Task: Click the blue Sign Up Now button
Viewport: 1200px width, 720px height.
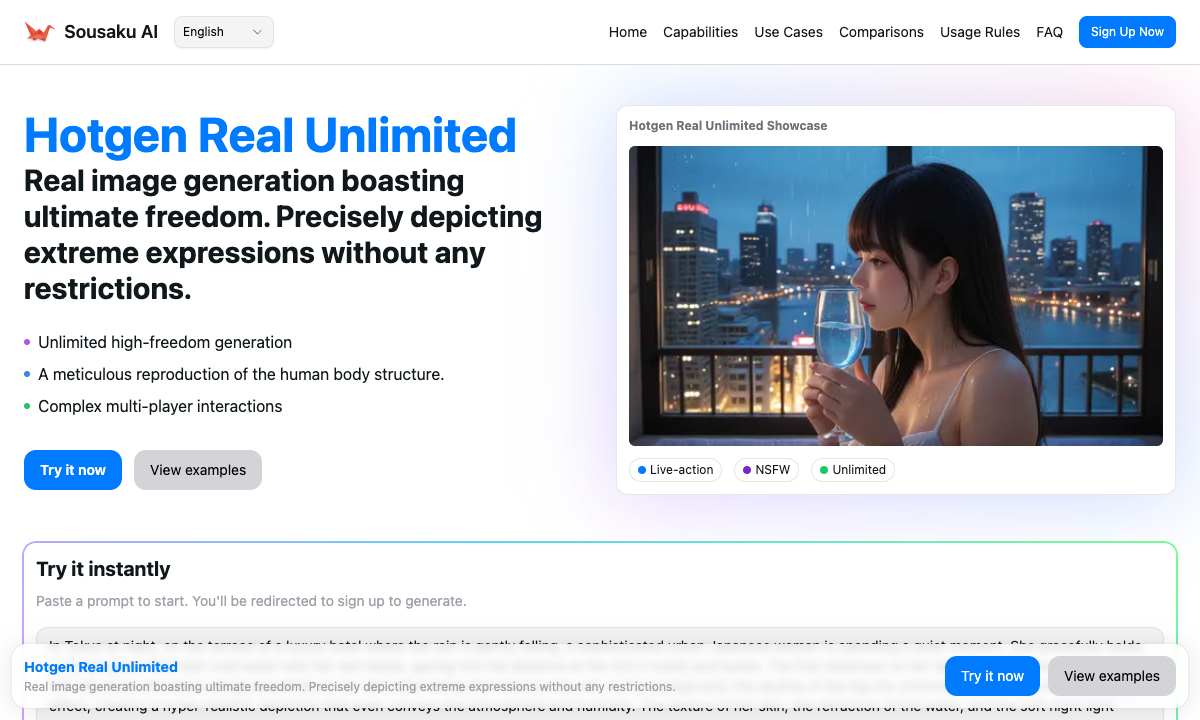Action: [x=1127, y=31]
